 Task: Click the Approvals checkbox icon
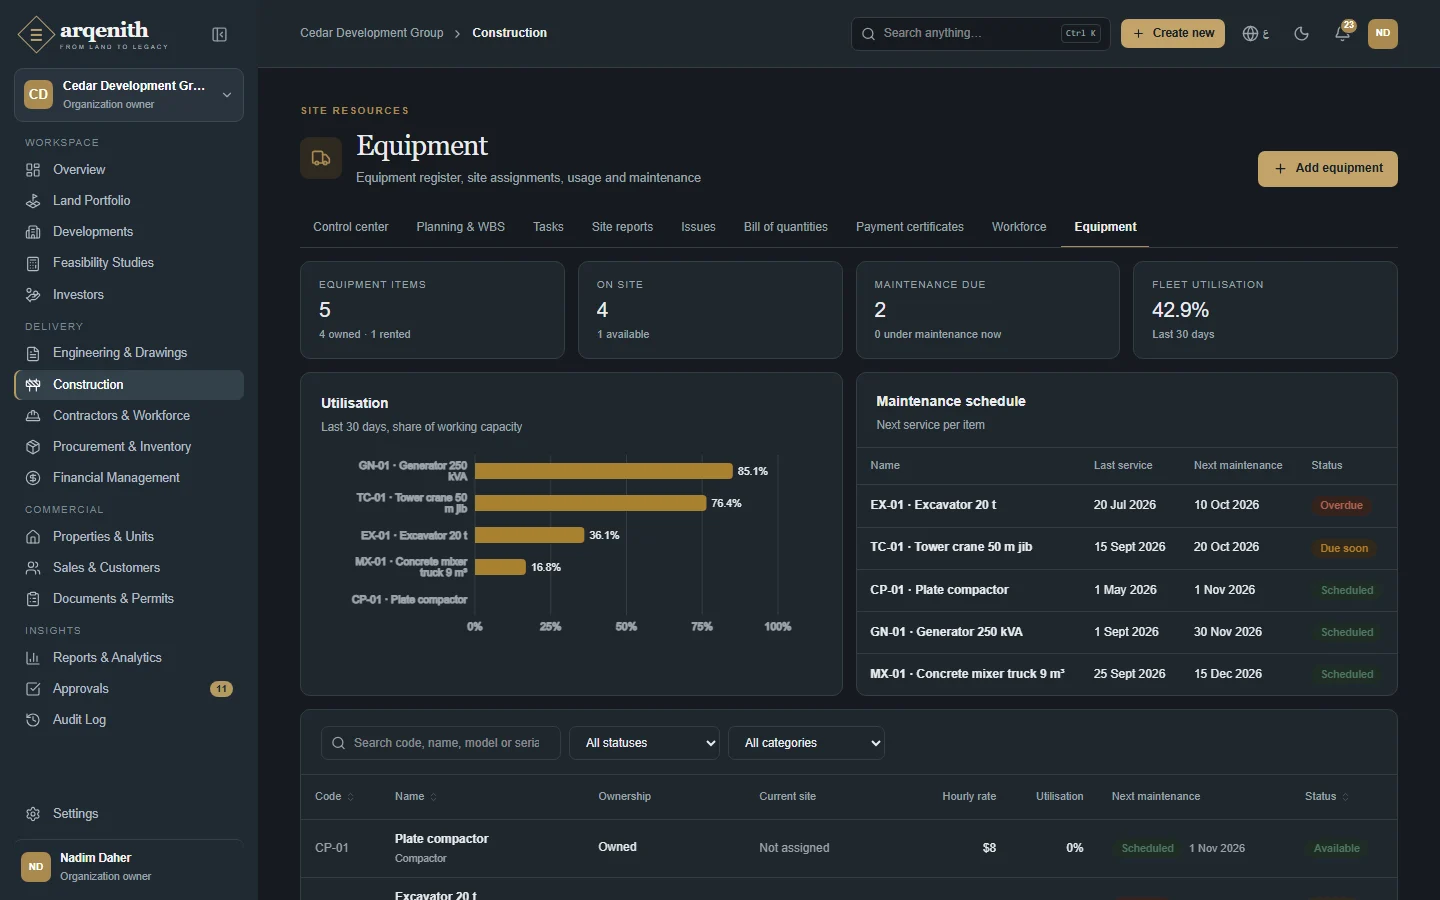[33, 689]
